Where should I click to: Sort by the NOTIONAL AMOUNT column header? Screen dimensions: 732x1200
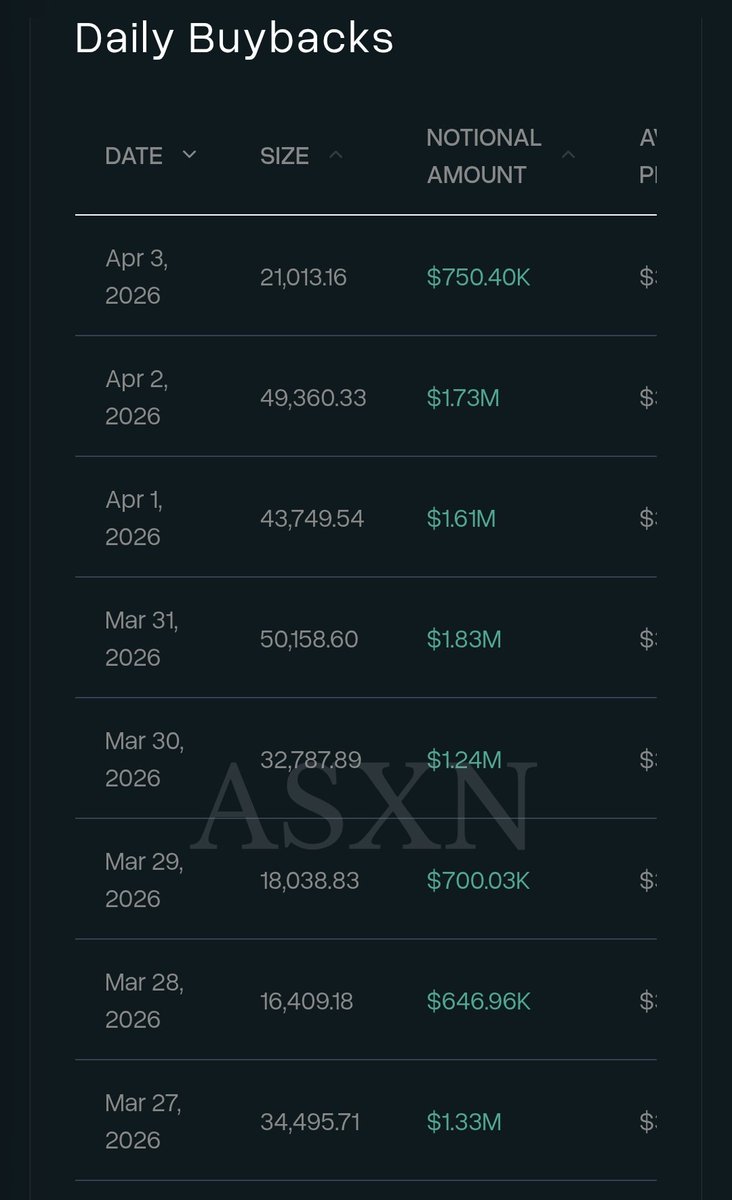tap(484, 156)
